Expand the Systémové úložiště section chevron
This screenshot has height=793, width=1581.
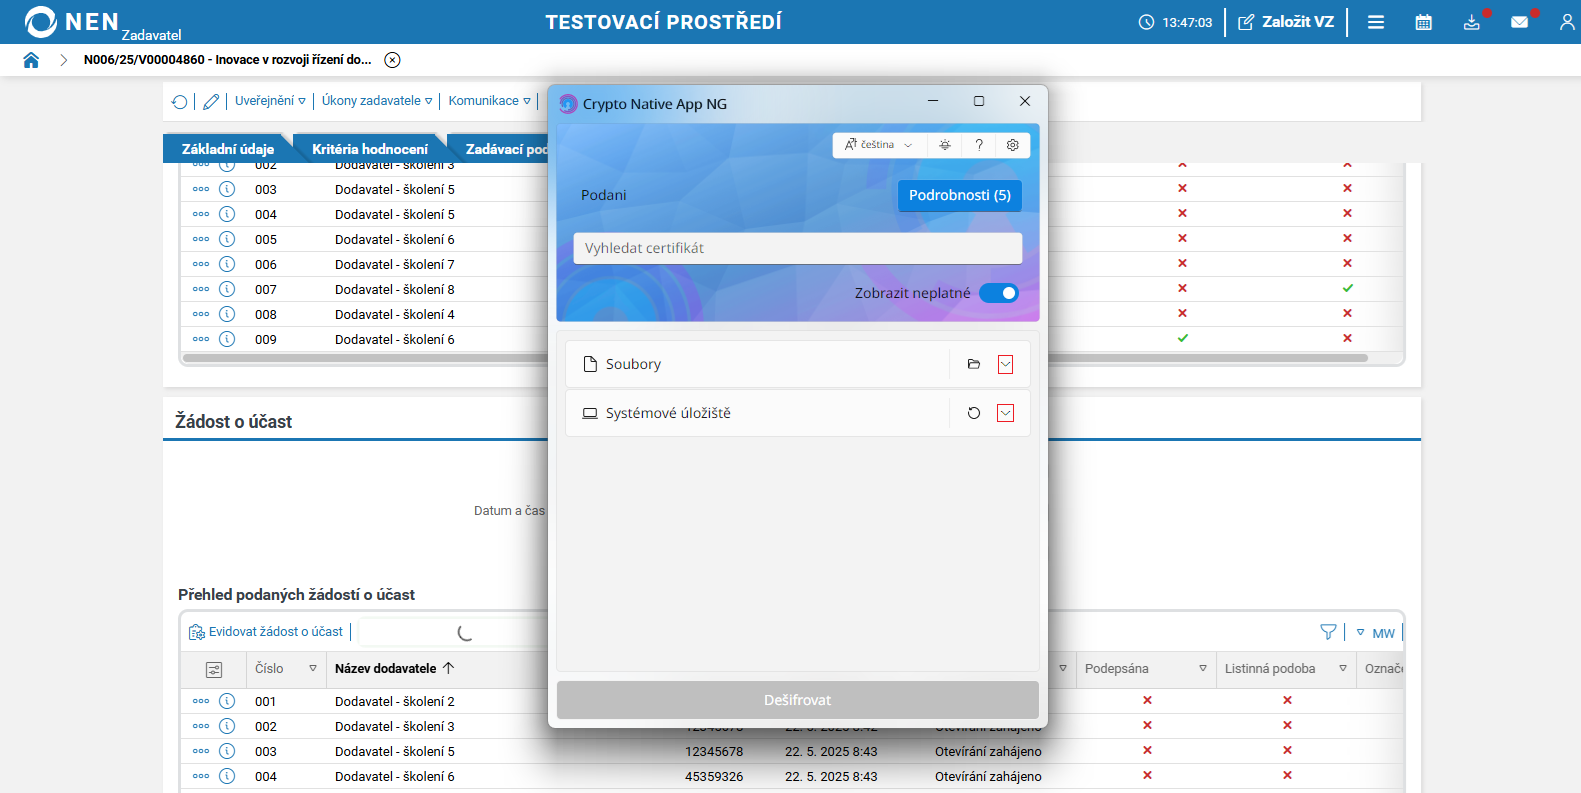(1006, 413)
